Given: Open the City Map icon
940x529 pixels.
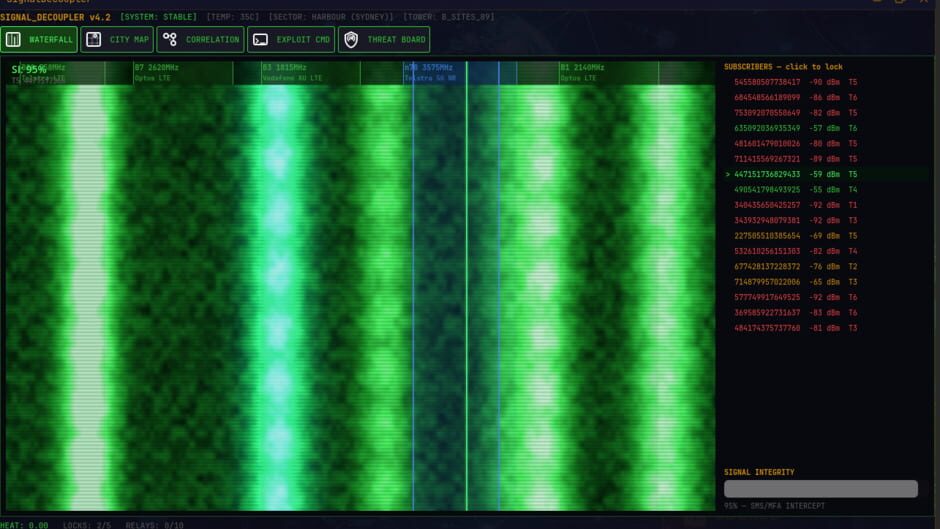Looking at the screenshot, I should point(94,40).
